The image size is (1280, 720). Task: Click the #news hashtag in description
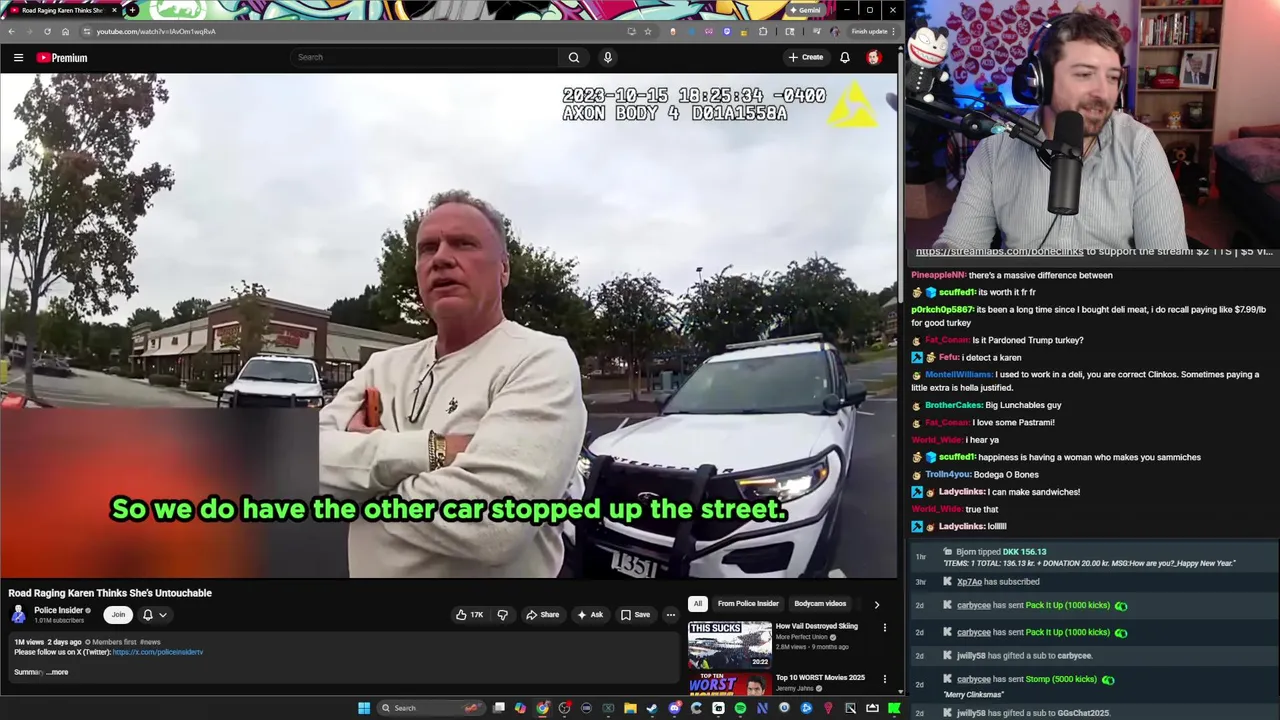tap(150, 642)
